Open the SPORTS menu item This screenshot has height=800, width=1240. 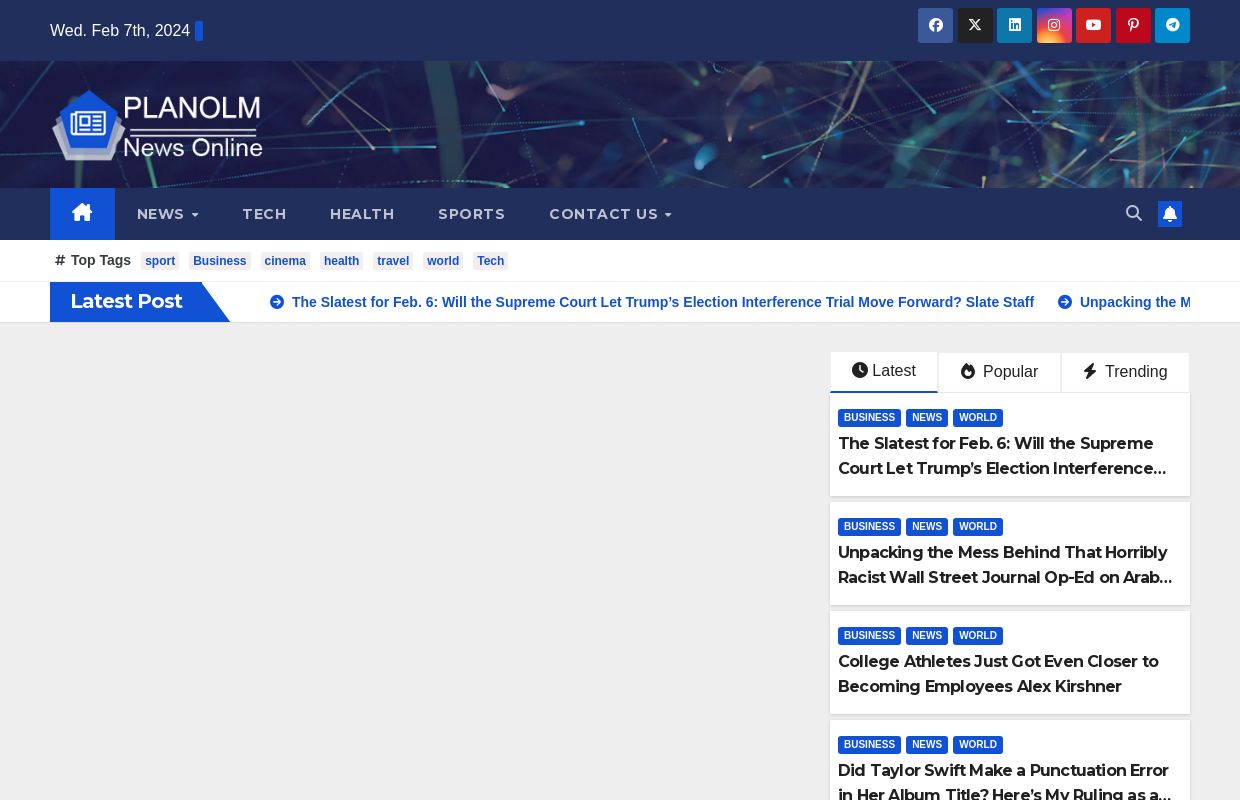471,214
